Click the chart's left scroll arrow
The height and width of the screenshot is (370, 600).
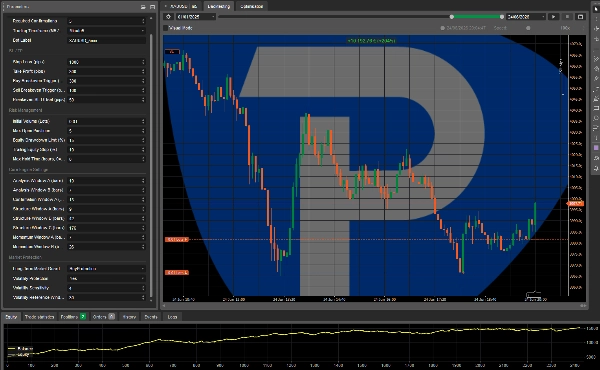165,306
